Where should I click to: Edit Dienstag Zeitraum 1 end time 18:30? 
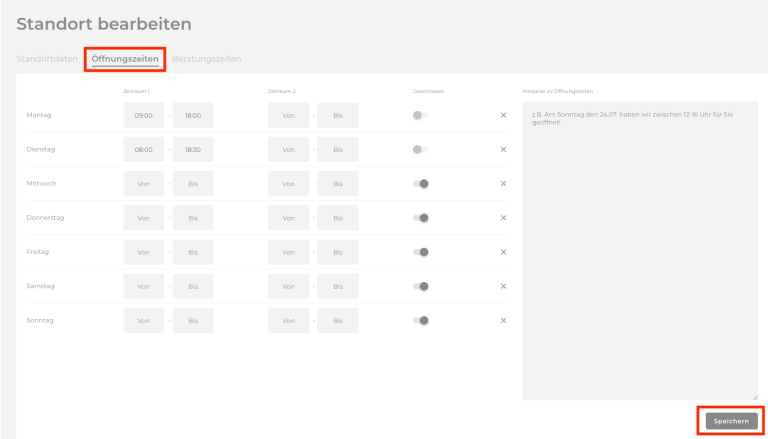(193, 150)
